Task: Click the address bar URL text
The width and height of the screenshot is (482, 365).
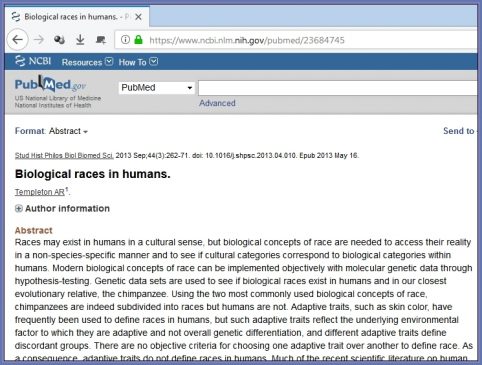Action: click(x=247, y=40)
